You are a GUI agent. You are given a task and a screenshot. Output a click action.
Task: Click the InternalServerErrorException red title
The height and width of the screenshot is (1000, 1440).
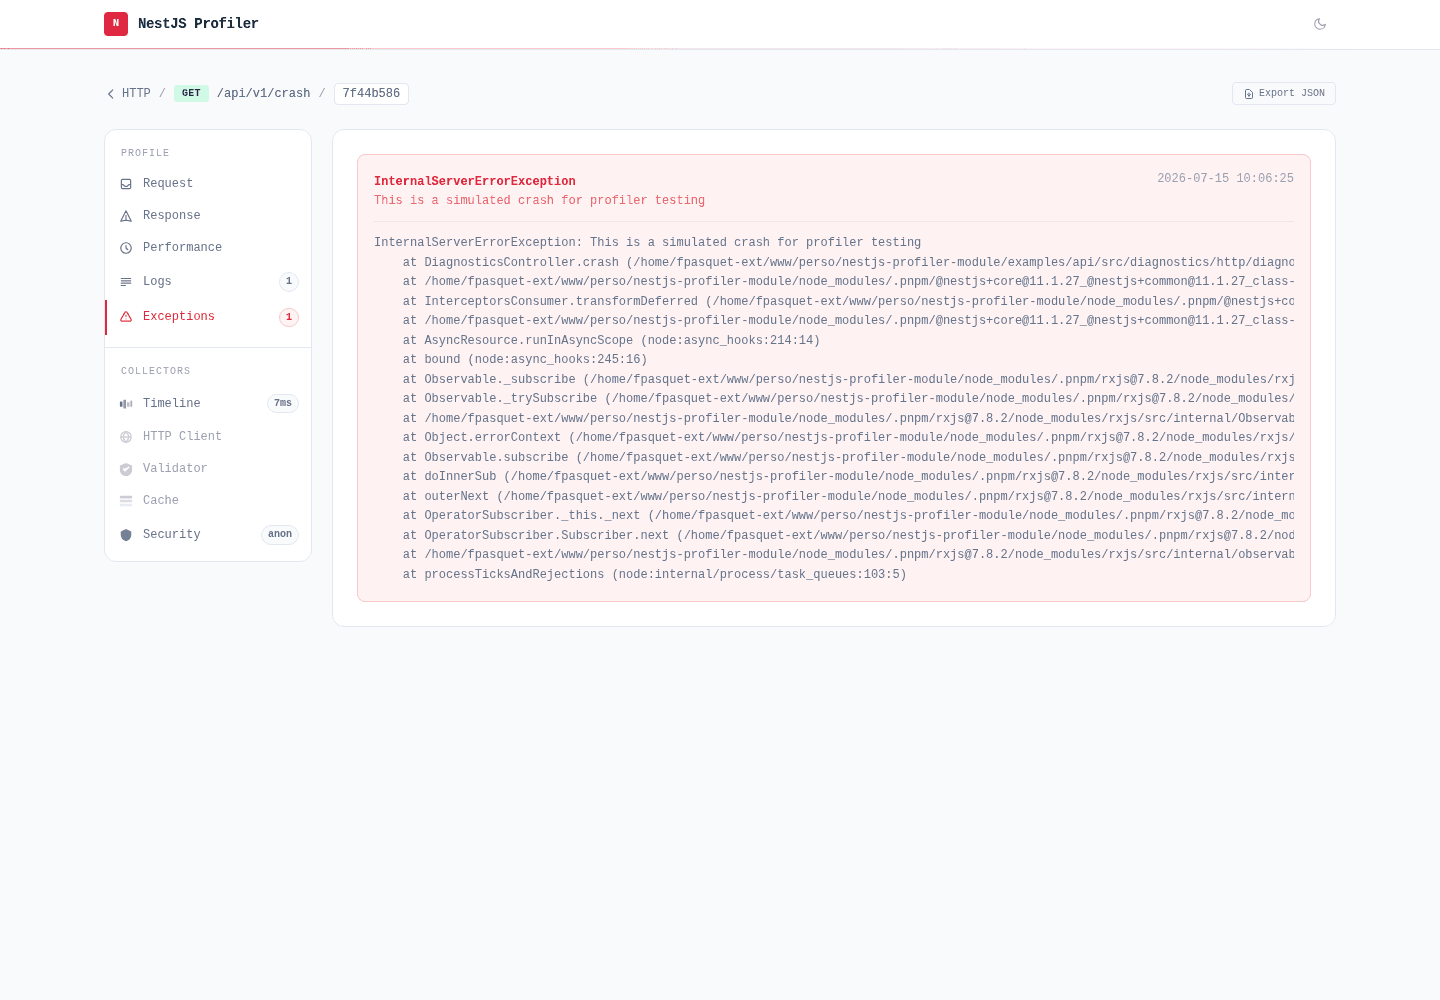475,182
